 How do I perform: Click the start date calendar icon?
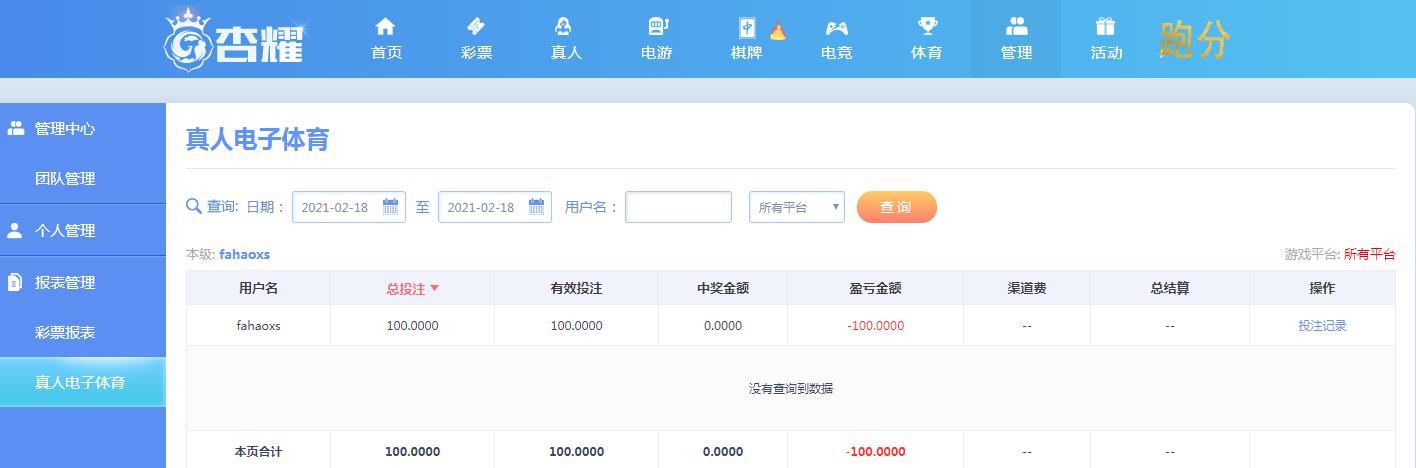(390, 207)
